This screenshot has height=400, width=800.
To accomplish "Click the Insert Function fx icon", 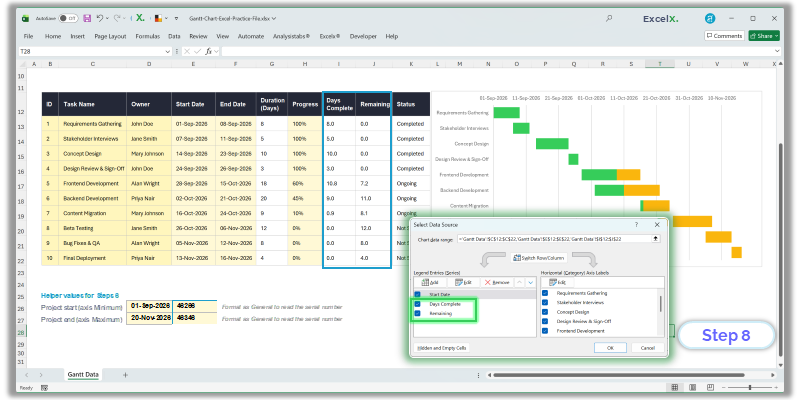I will click(209, 51).
